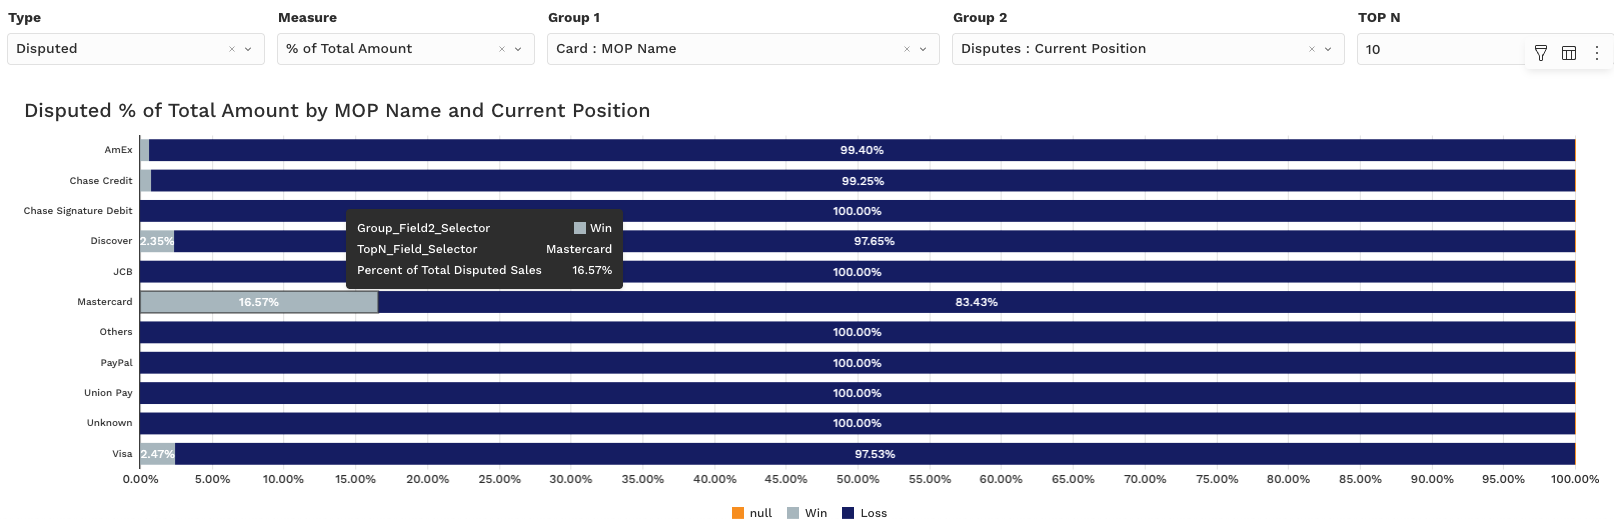Open the three-dot more options menu
Image resolution: width=1614 pixels, height=519 pixels.
(1597, 53)
